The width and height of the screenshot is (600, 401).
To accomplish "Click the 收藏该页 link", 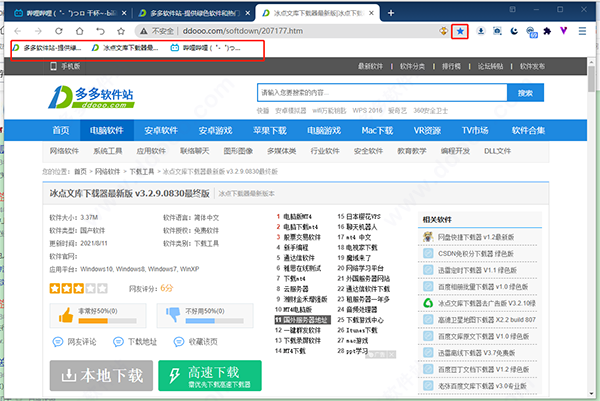I will coord(196,342).
